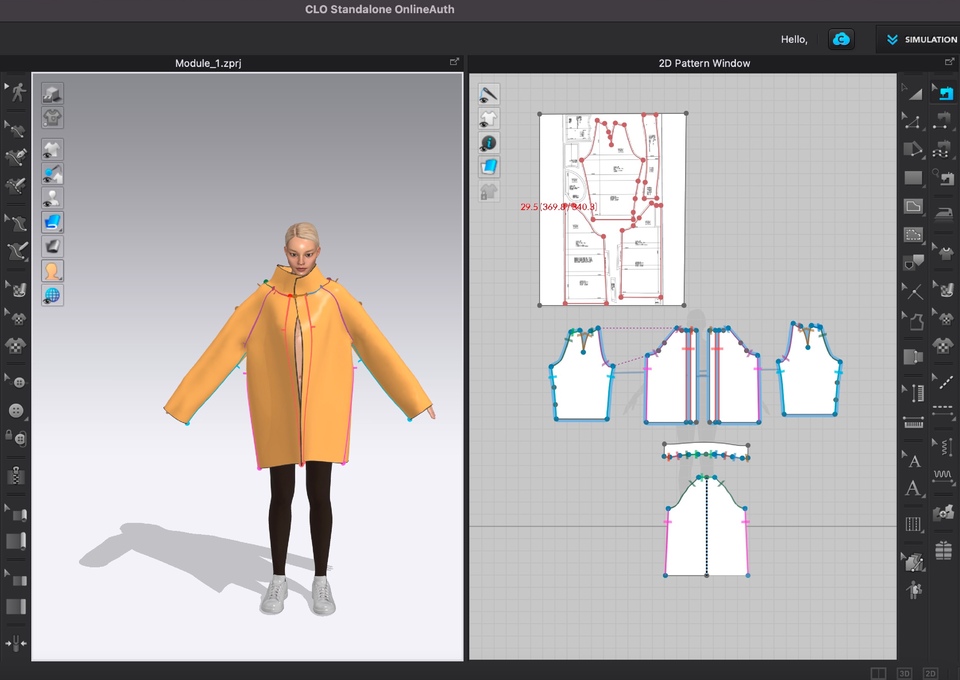The width and height of the screenshot is (960, 680).
Task: Expand the arrow beside the walking avatar tool
Action: tap(5, 88)
